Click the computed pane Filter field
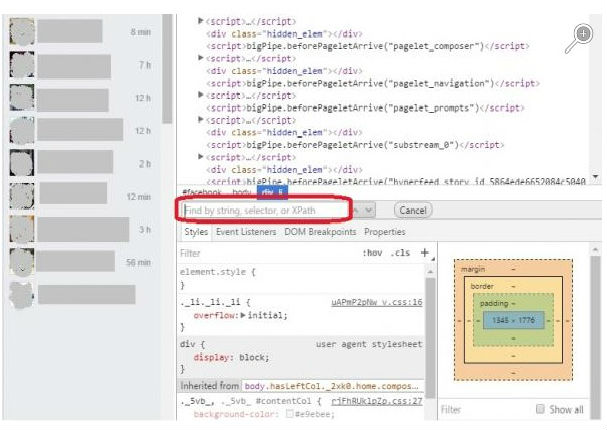Viewport: 607px width, 430px height. [486, 409]
